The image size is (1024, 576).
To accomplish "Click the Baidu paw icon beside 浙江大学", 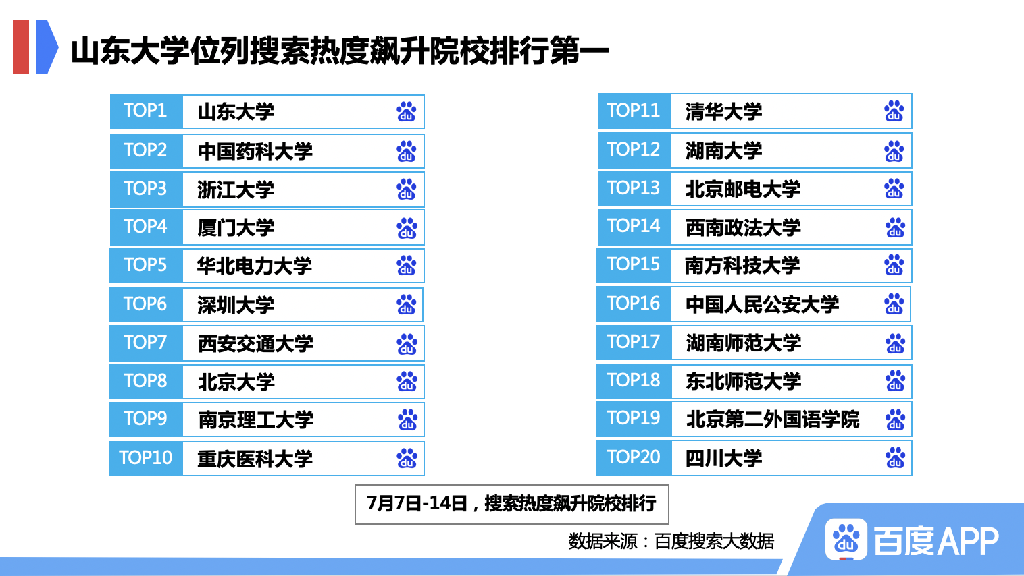I will 406,189.
